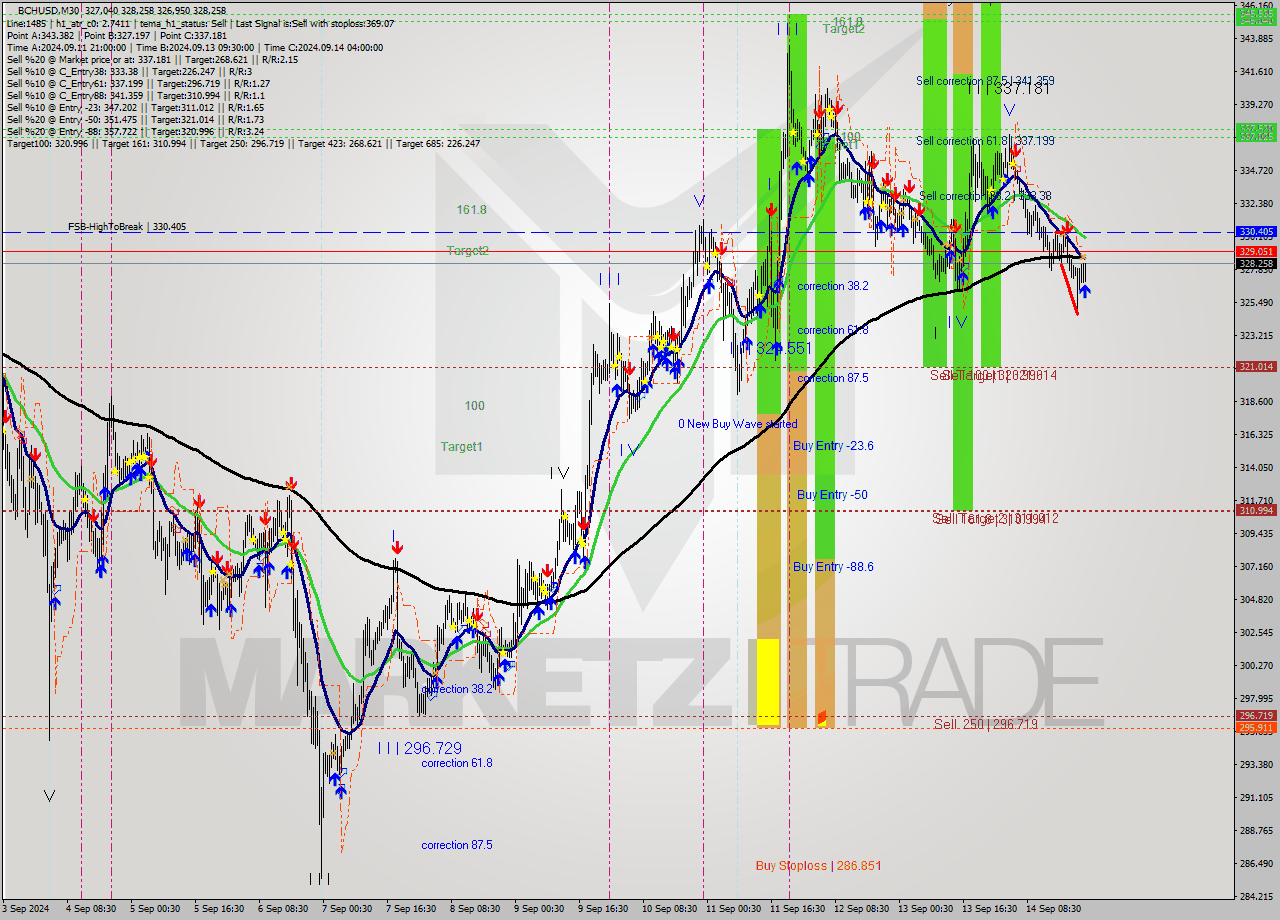1280x920 pixels.
Task: Click the green 'Target1' label
Action: pyautogui.click(x=461, y=447)
